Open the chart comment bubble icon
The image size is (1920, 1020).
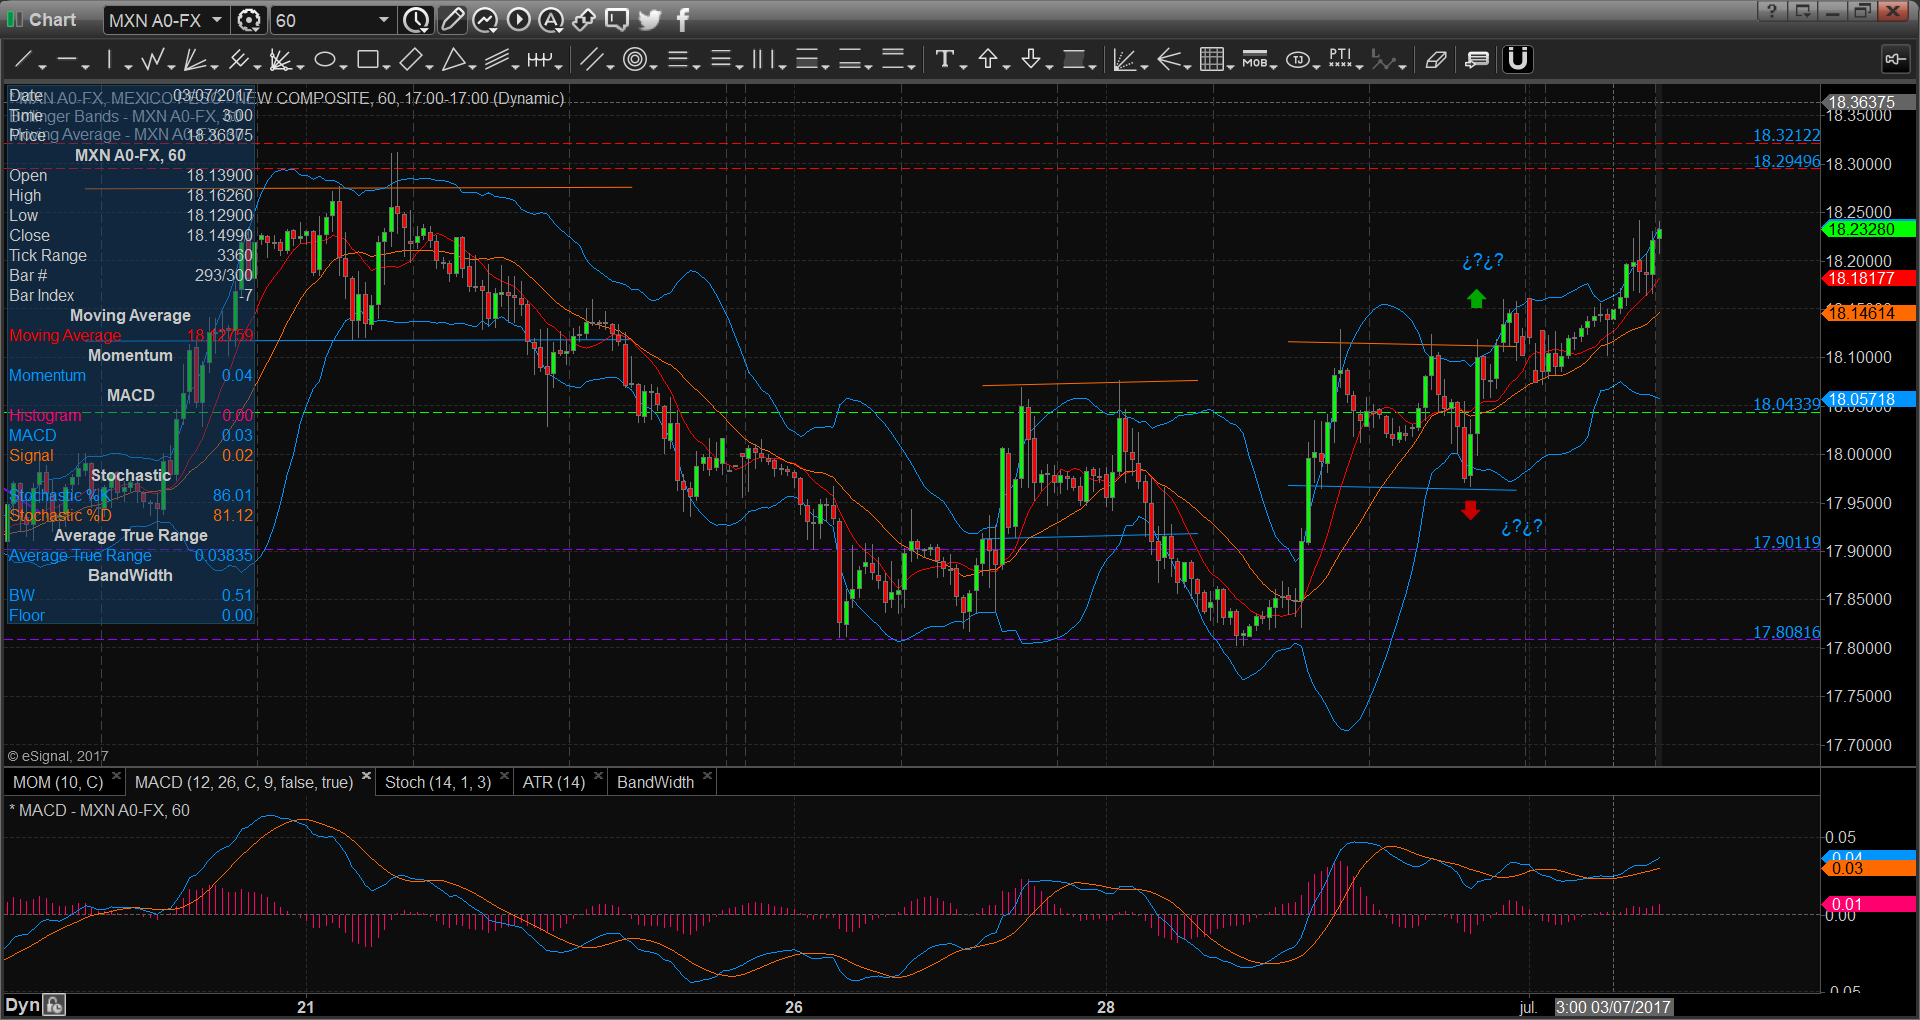617,20
